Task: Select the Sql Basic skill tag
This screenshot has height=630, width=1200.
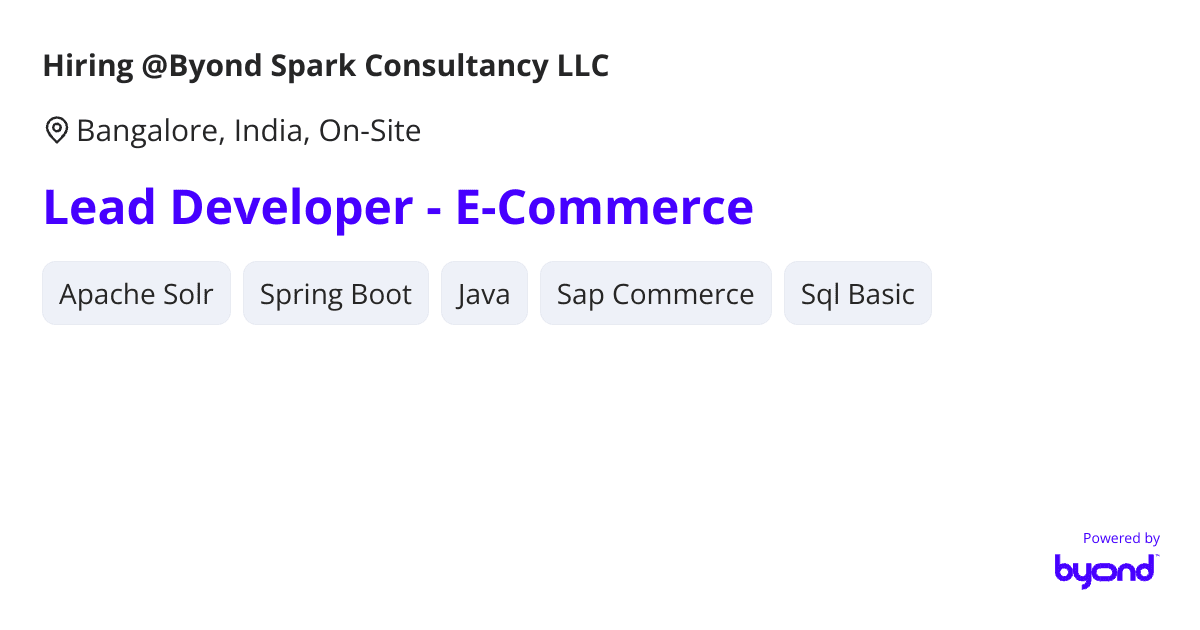Action: point(857,294)
